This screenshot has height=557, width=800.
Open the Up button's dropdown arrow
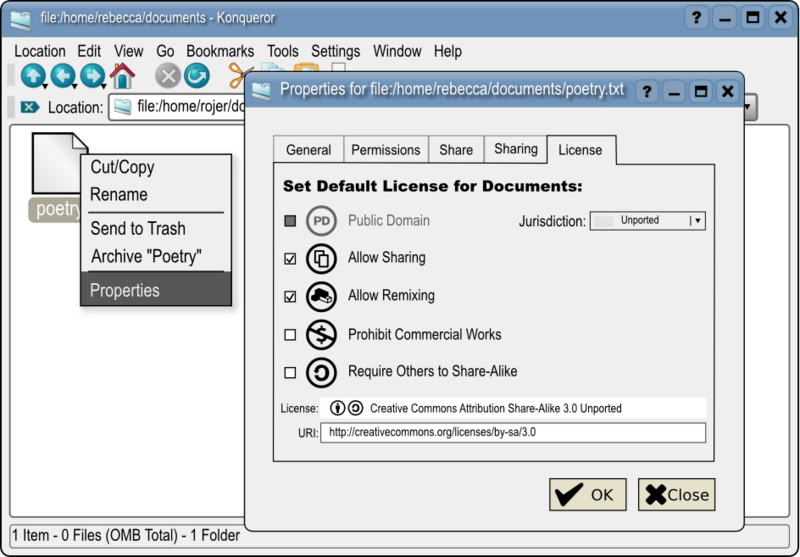44,86
